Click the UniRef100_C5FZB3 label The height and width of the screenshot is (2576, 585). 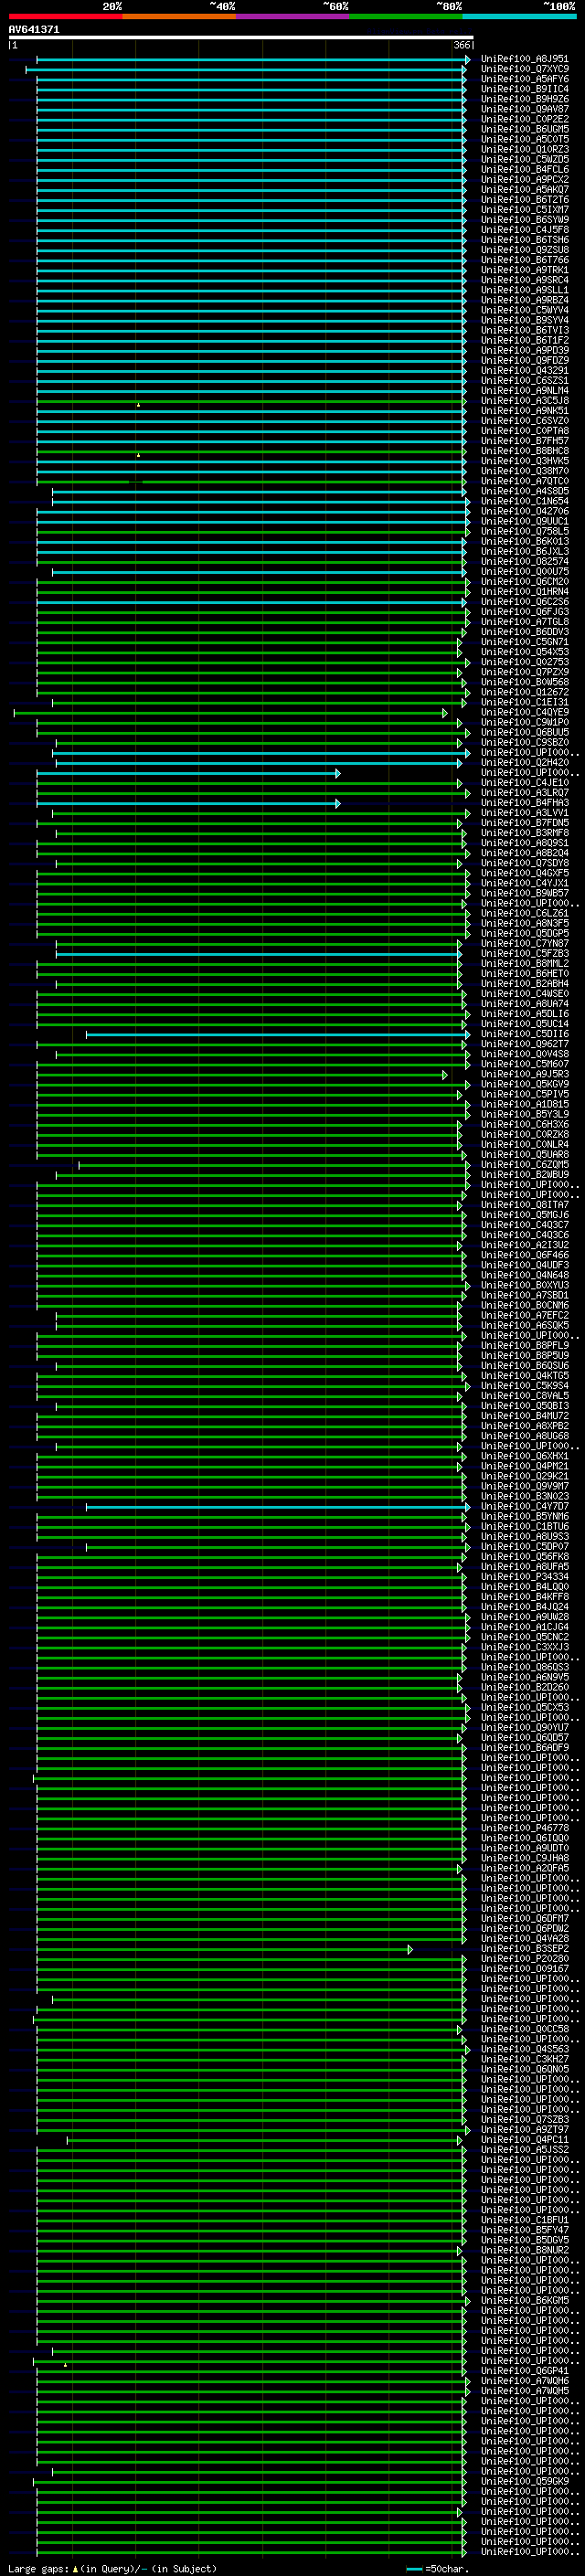(525, 954)
